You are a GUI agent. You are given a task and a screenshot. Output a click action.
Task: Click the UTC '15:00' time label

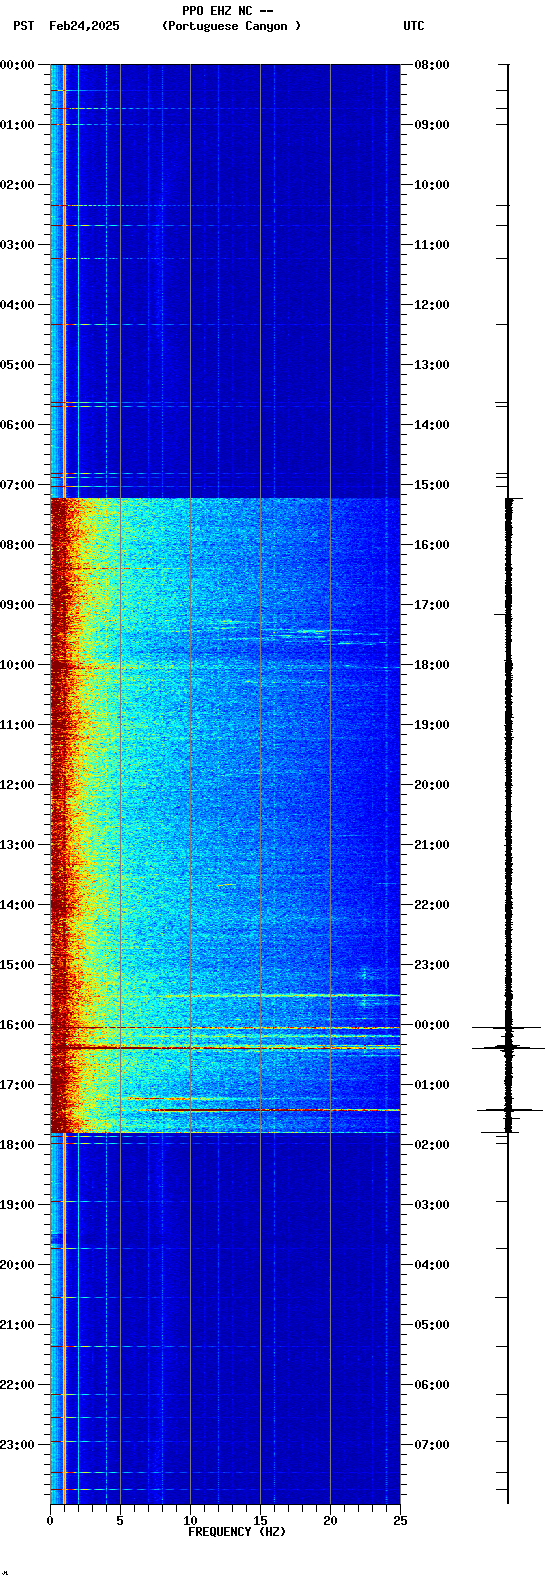[432, 485]
